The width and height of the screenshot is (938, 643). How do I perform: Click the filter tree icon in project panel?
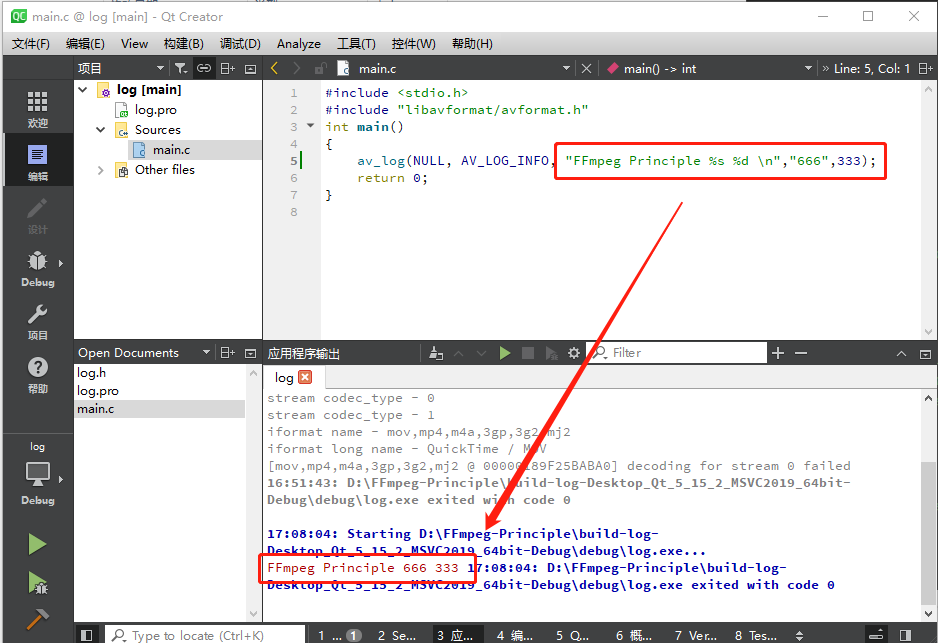pos(179,68)
